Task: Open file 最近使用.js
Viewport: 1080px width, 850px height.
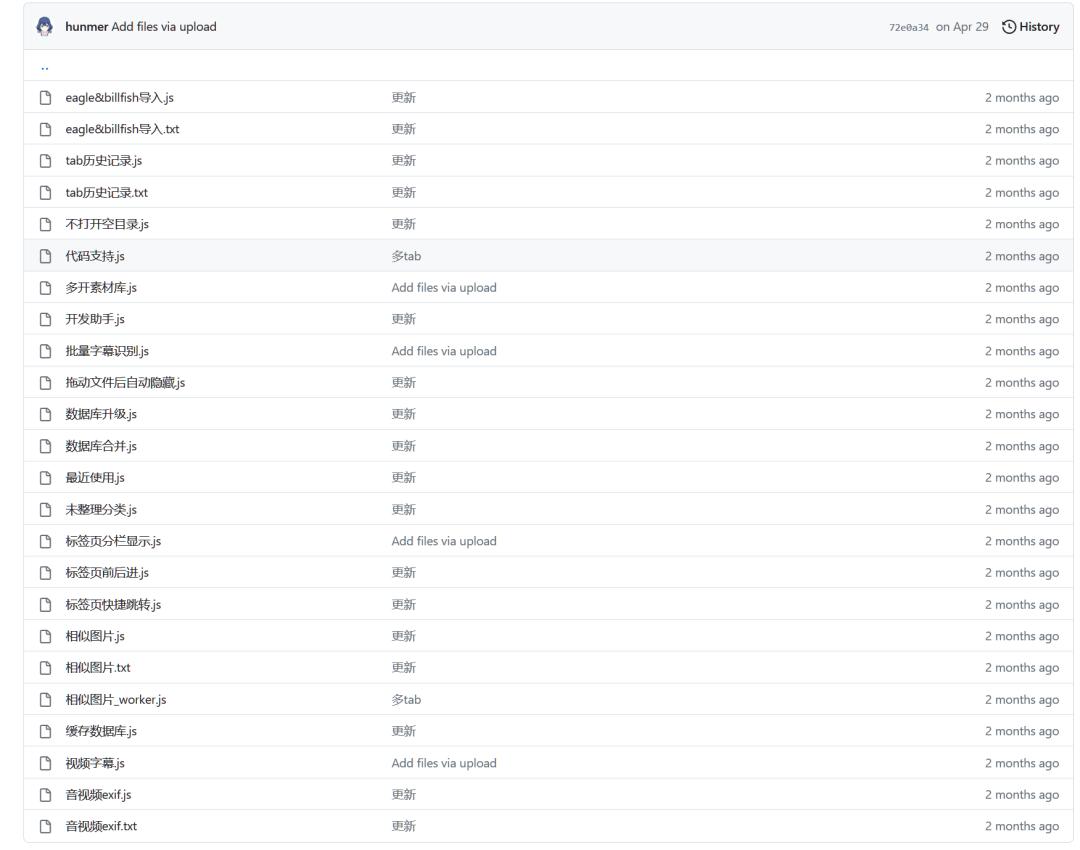Action: tap(95, 478)
